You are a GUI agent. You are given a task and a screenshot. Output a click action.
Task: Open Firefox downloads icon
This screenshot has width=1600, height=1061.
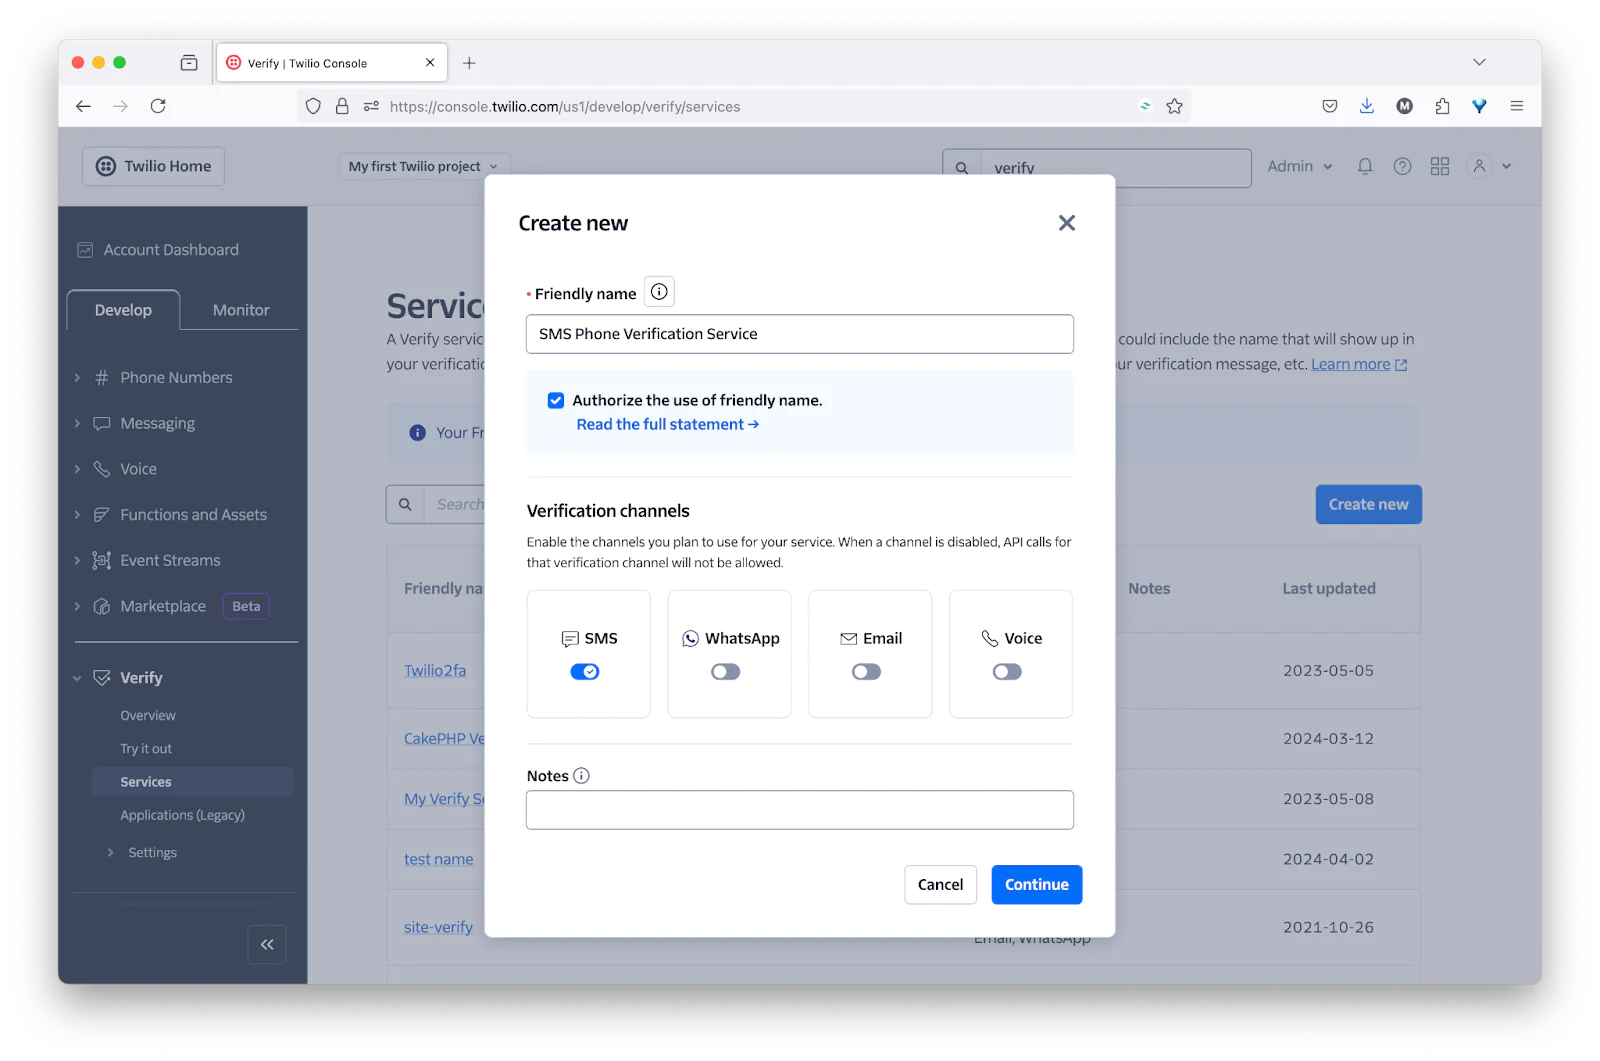click(1367, 106)
